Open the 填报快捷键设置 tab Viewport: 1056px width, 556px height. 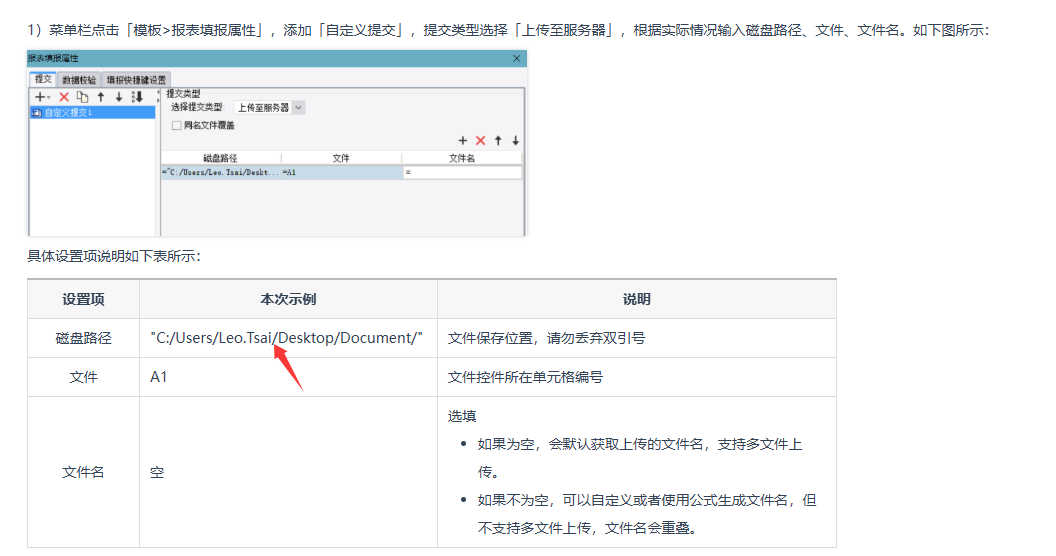[x=136, y=80]
